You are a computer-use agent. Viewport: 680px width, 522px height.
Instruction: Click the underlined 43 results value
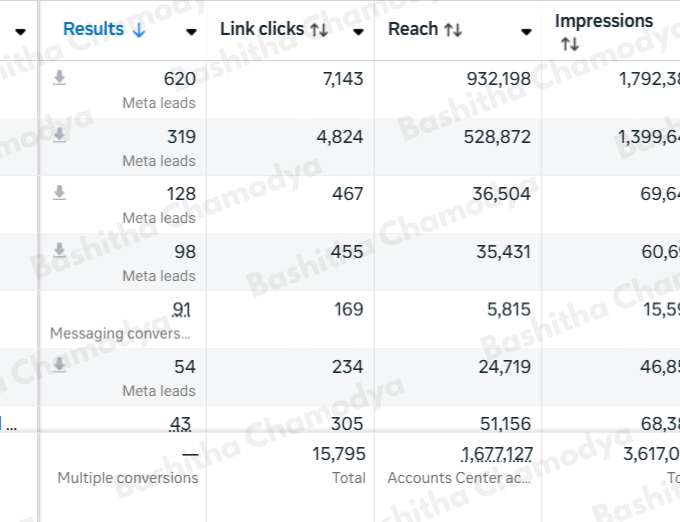point(180,424)
